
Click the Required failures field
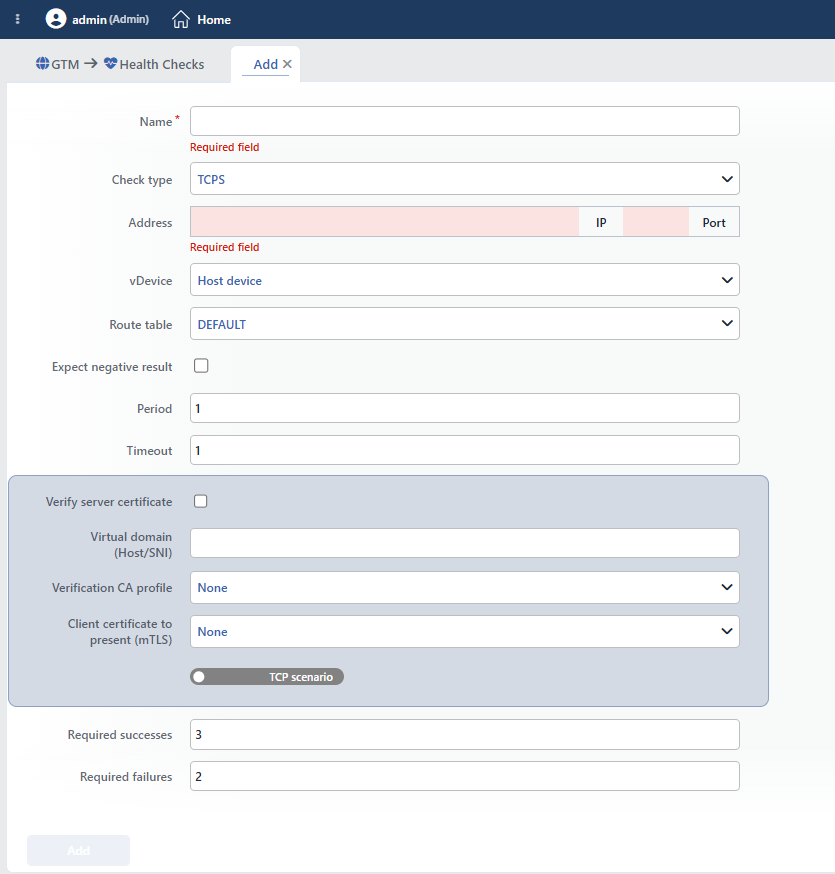point(465,776)
